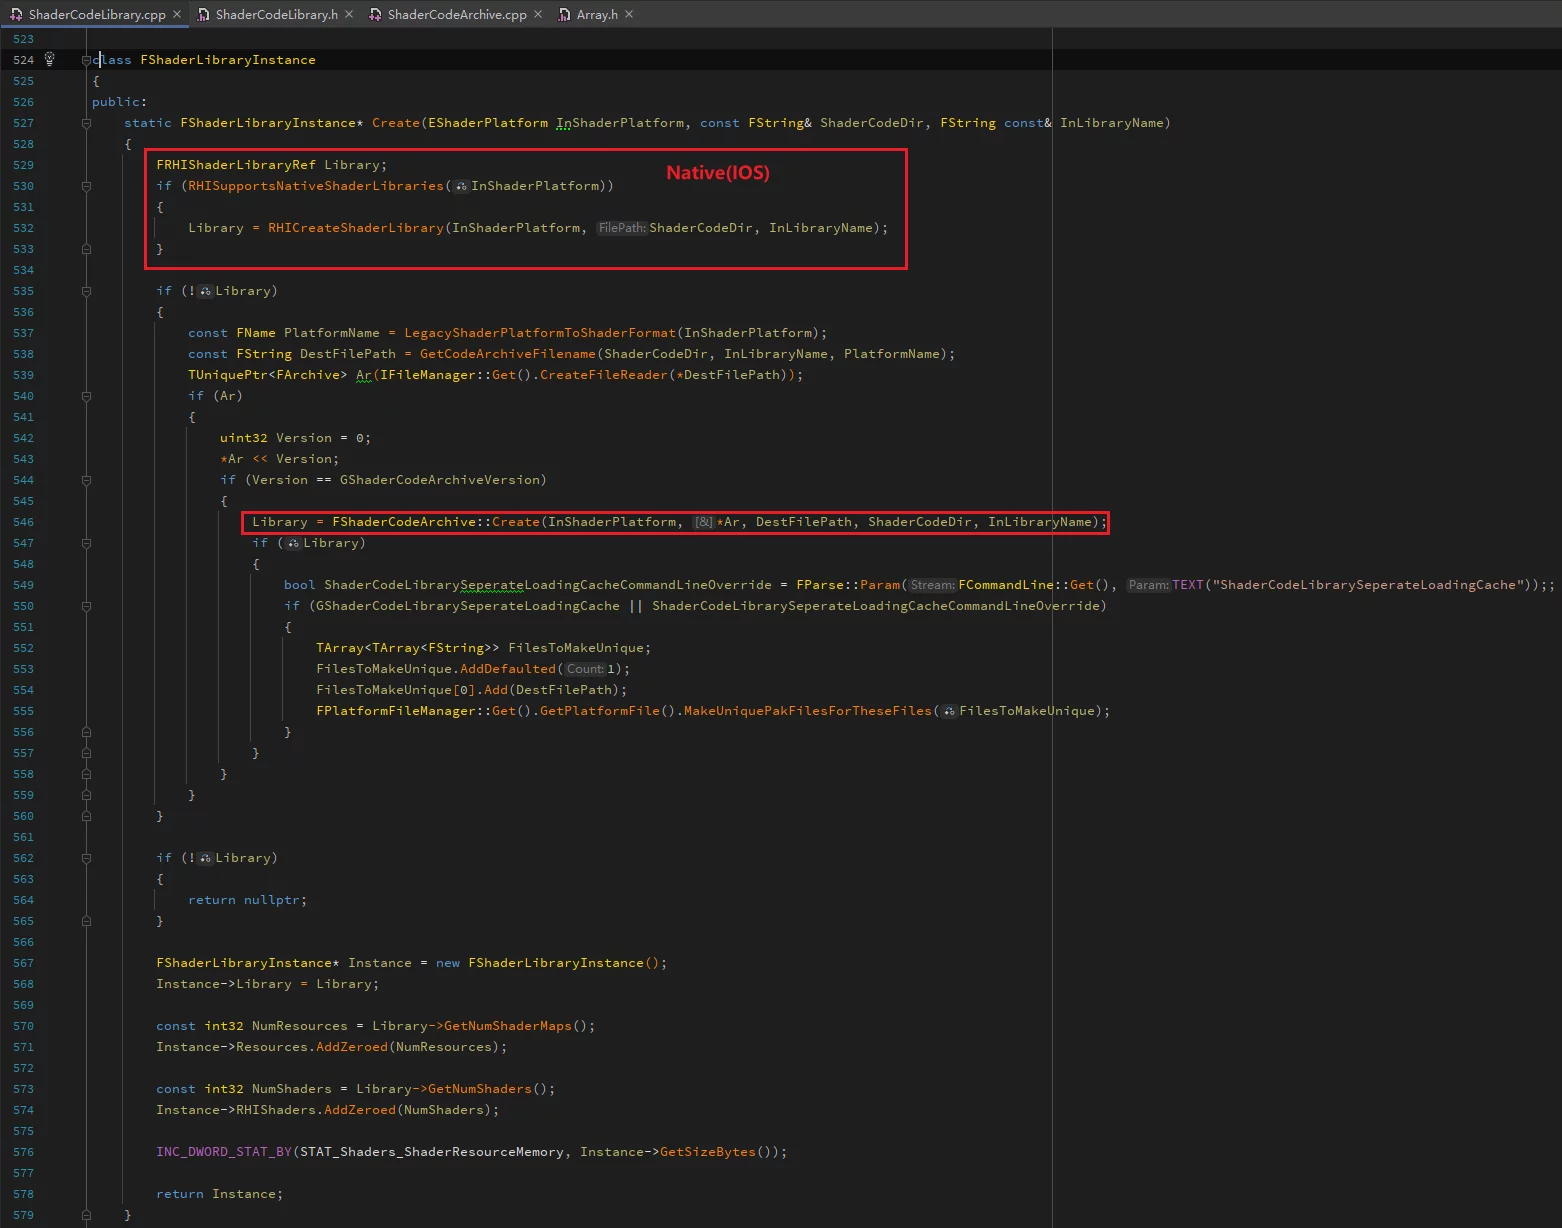Screen dimensions: 1562x1228
Task: Click the Array.h header file icon
Action: (x=565, y=15)
